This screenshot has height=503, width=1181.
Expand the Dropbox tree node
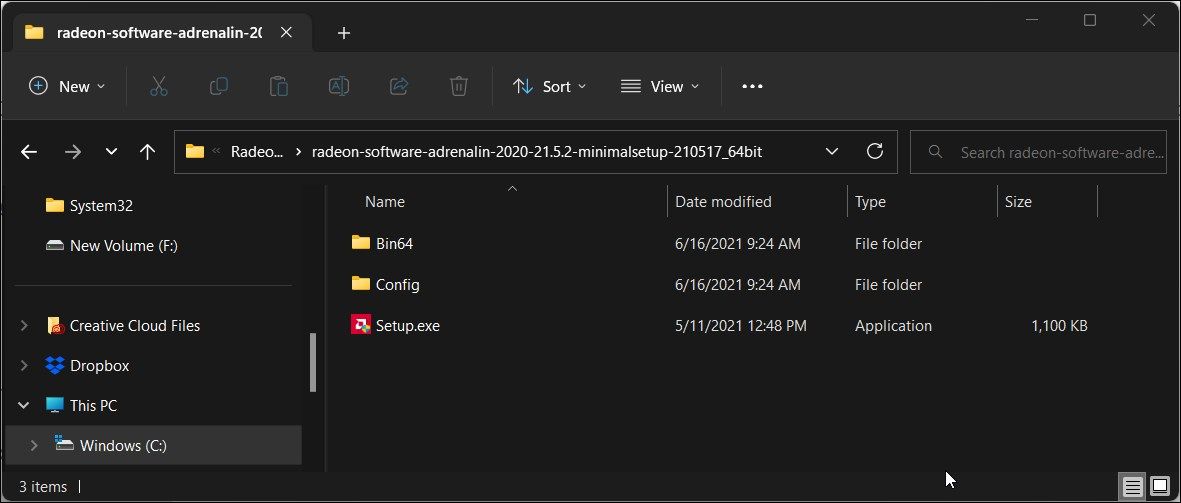(x=24, y=365)
